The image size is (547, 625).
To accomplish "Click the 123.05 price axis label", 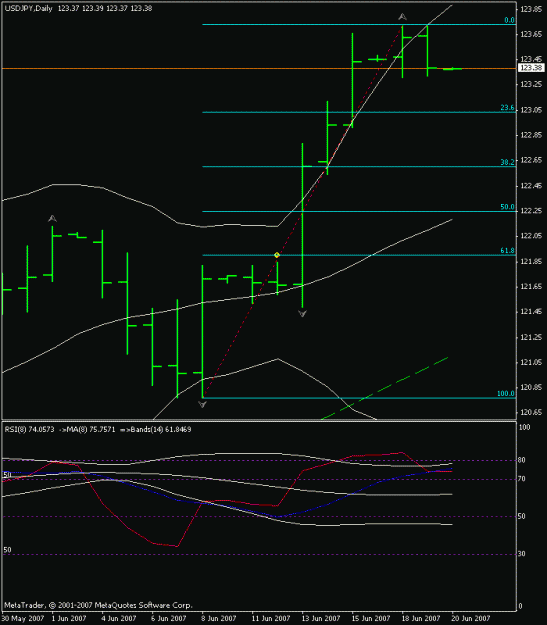I will pyautogui.click(x=531, y=110).
